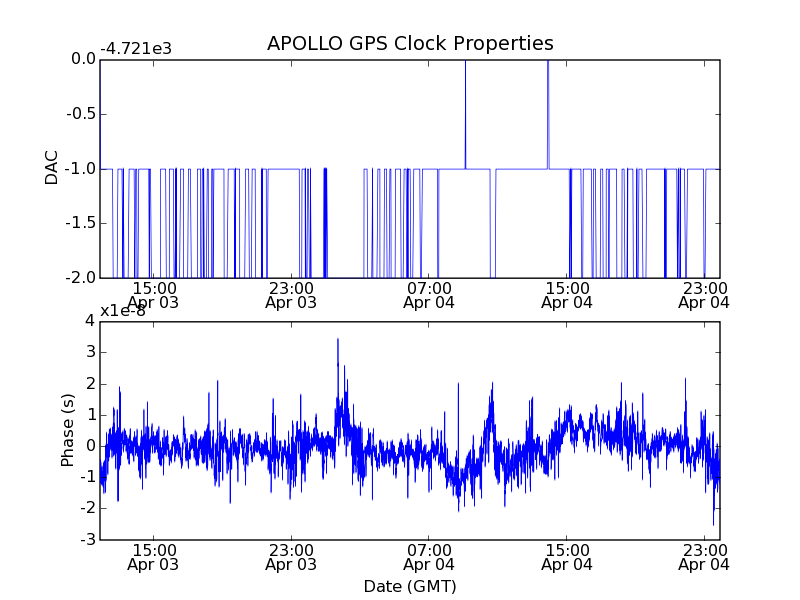Click the phase plot '-3' tick label
This screenshot has width=800, height=600.
(x=88, y=539)
